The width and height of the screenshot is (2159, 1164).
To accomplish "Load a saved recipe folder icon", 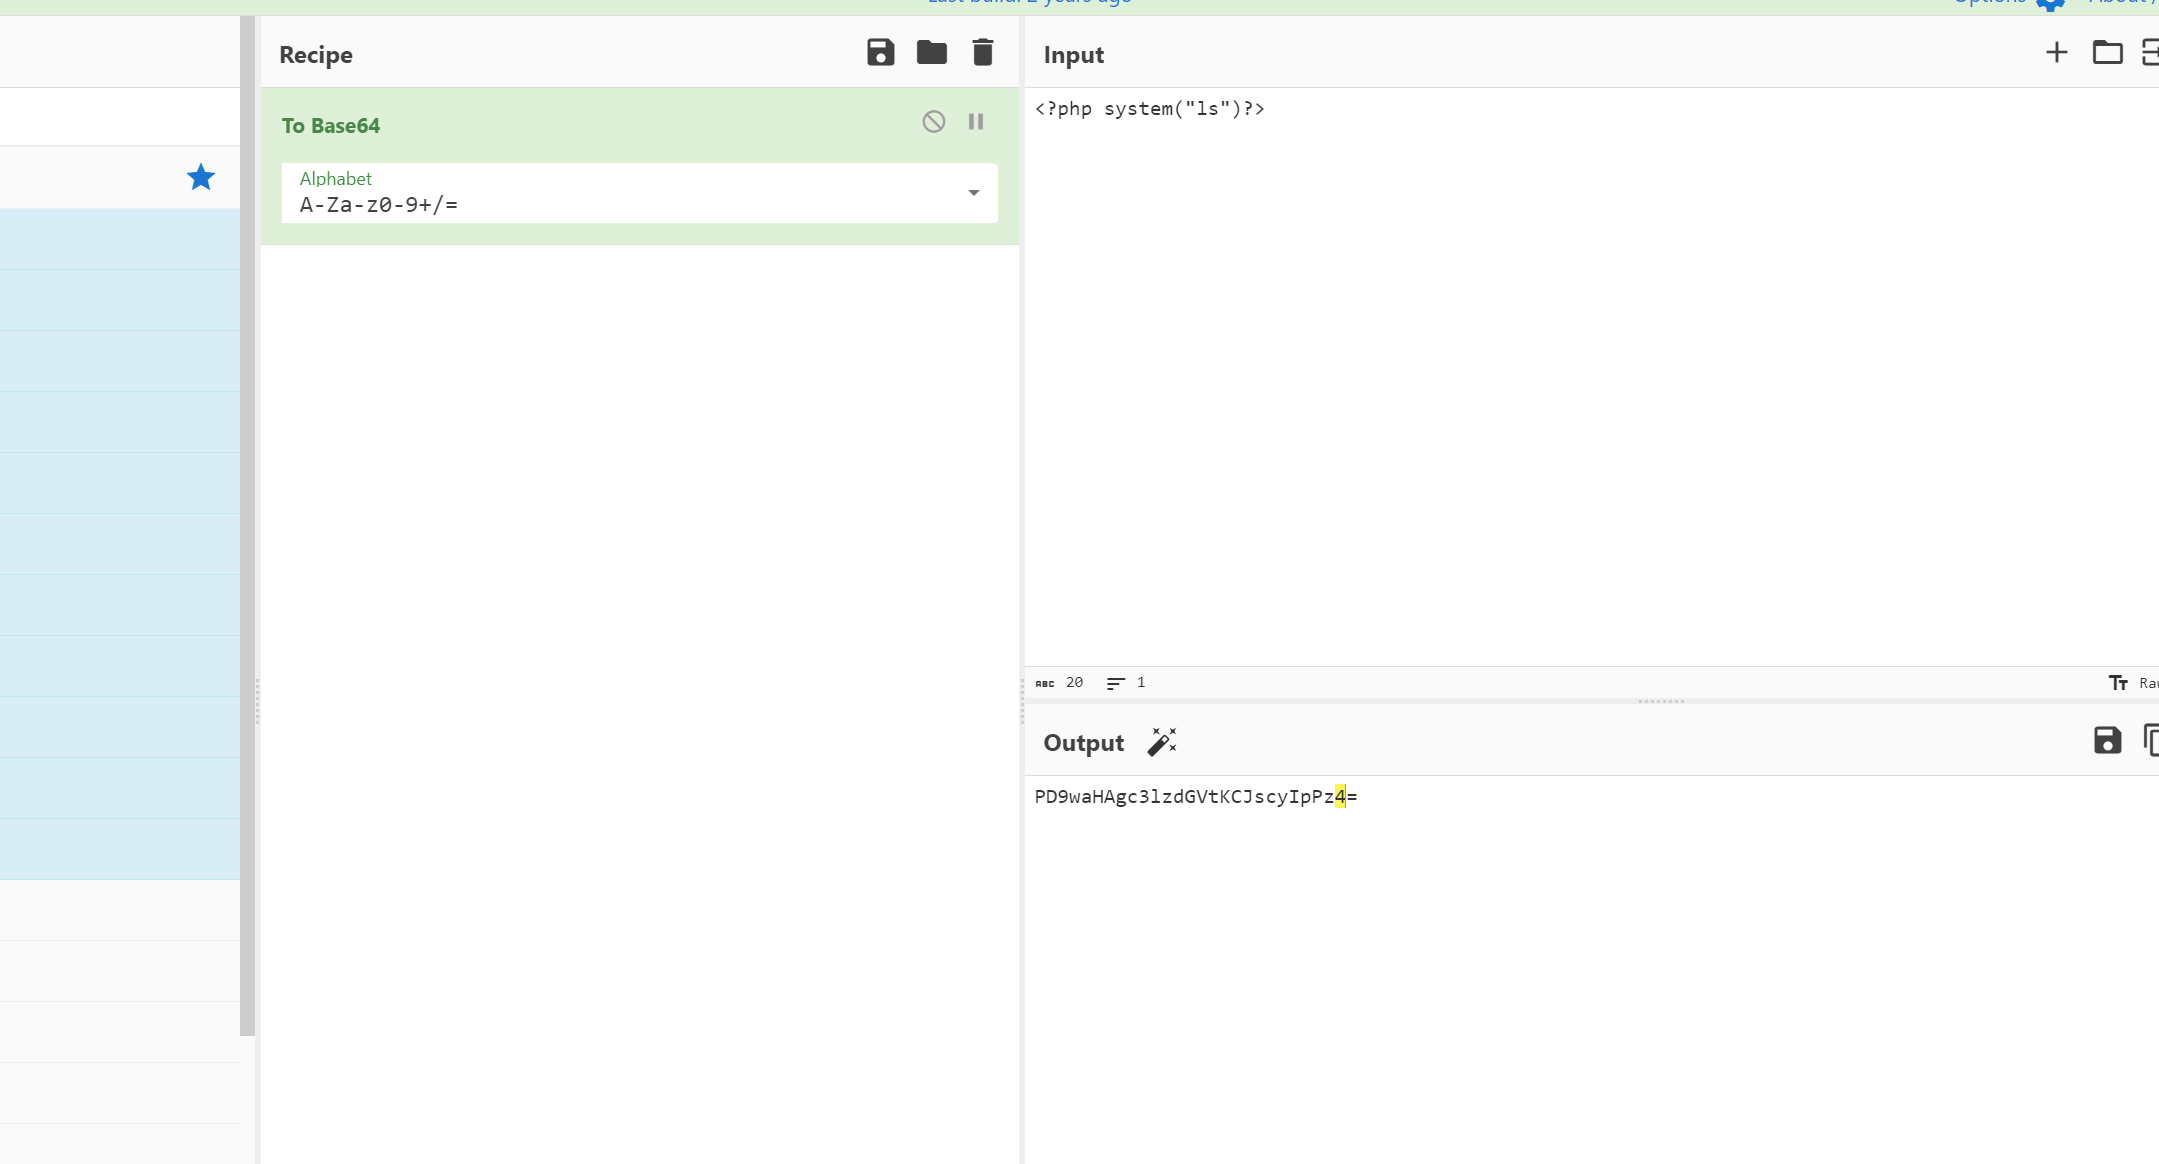I will point(931,53).
